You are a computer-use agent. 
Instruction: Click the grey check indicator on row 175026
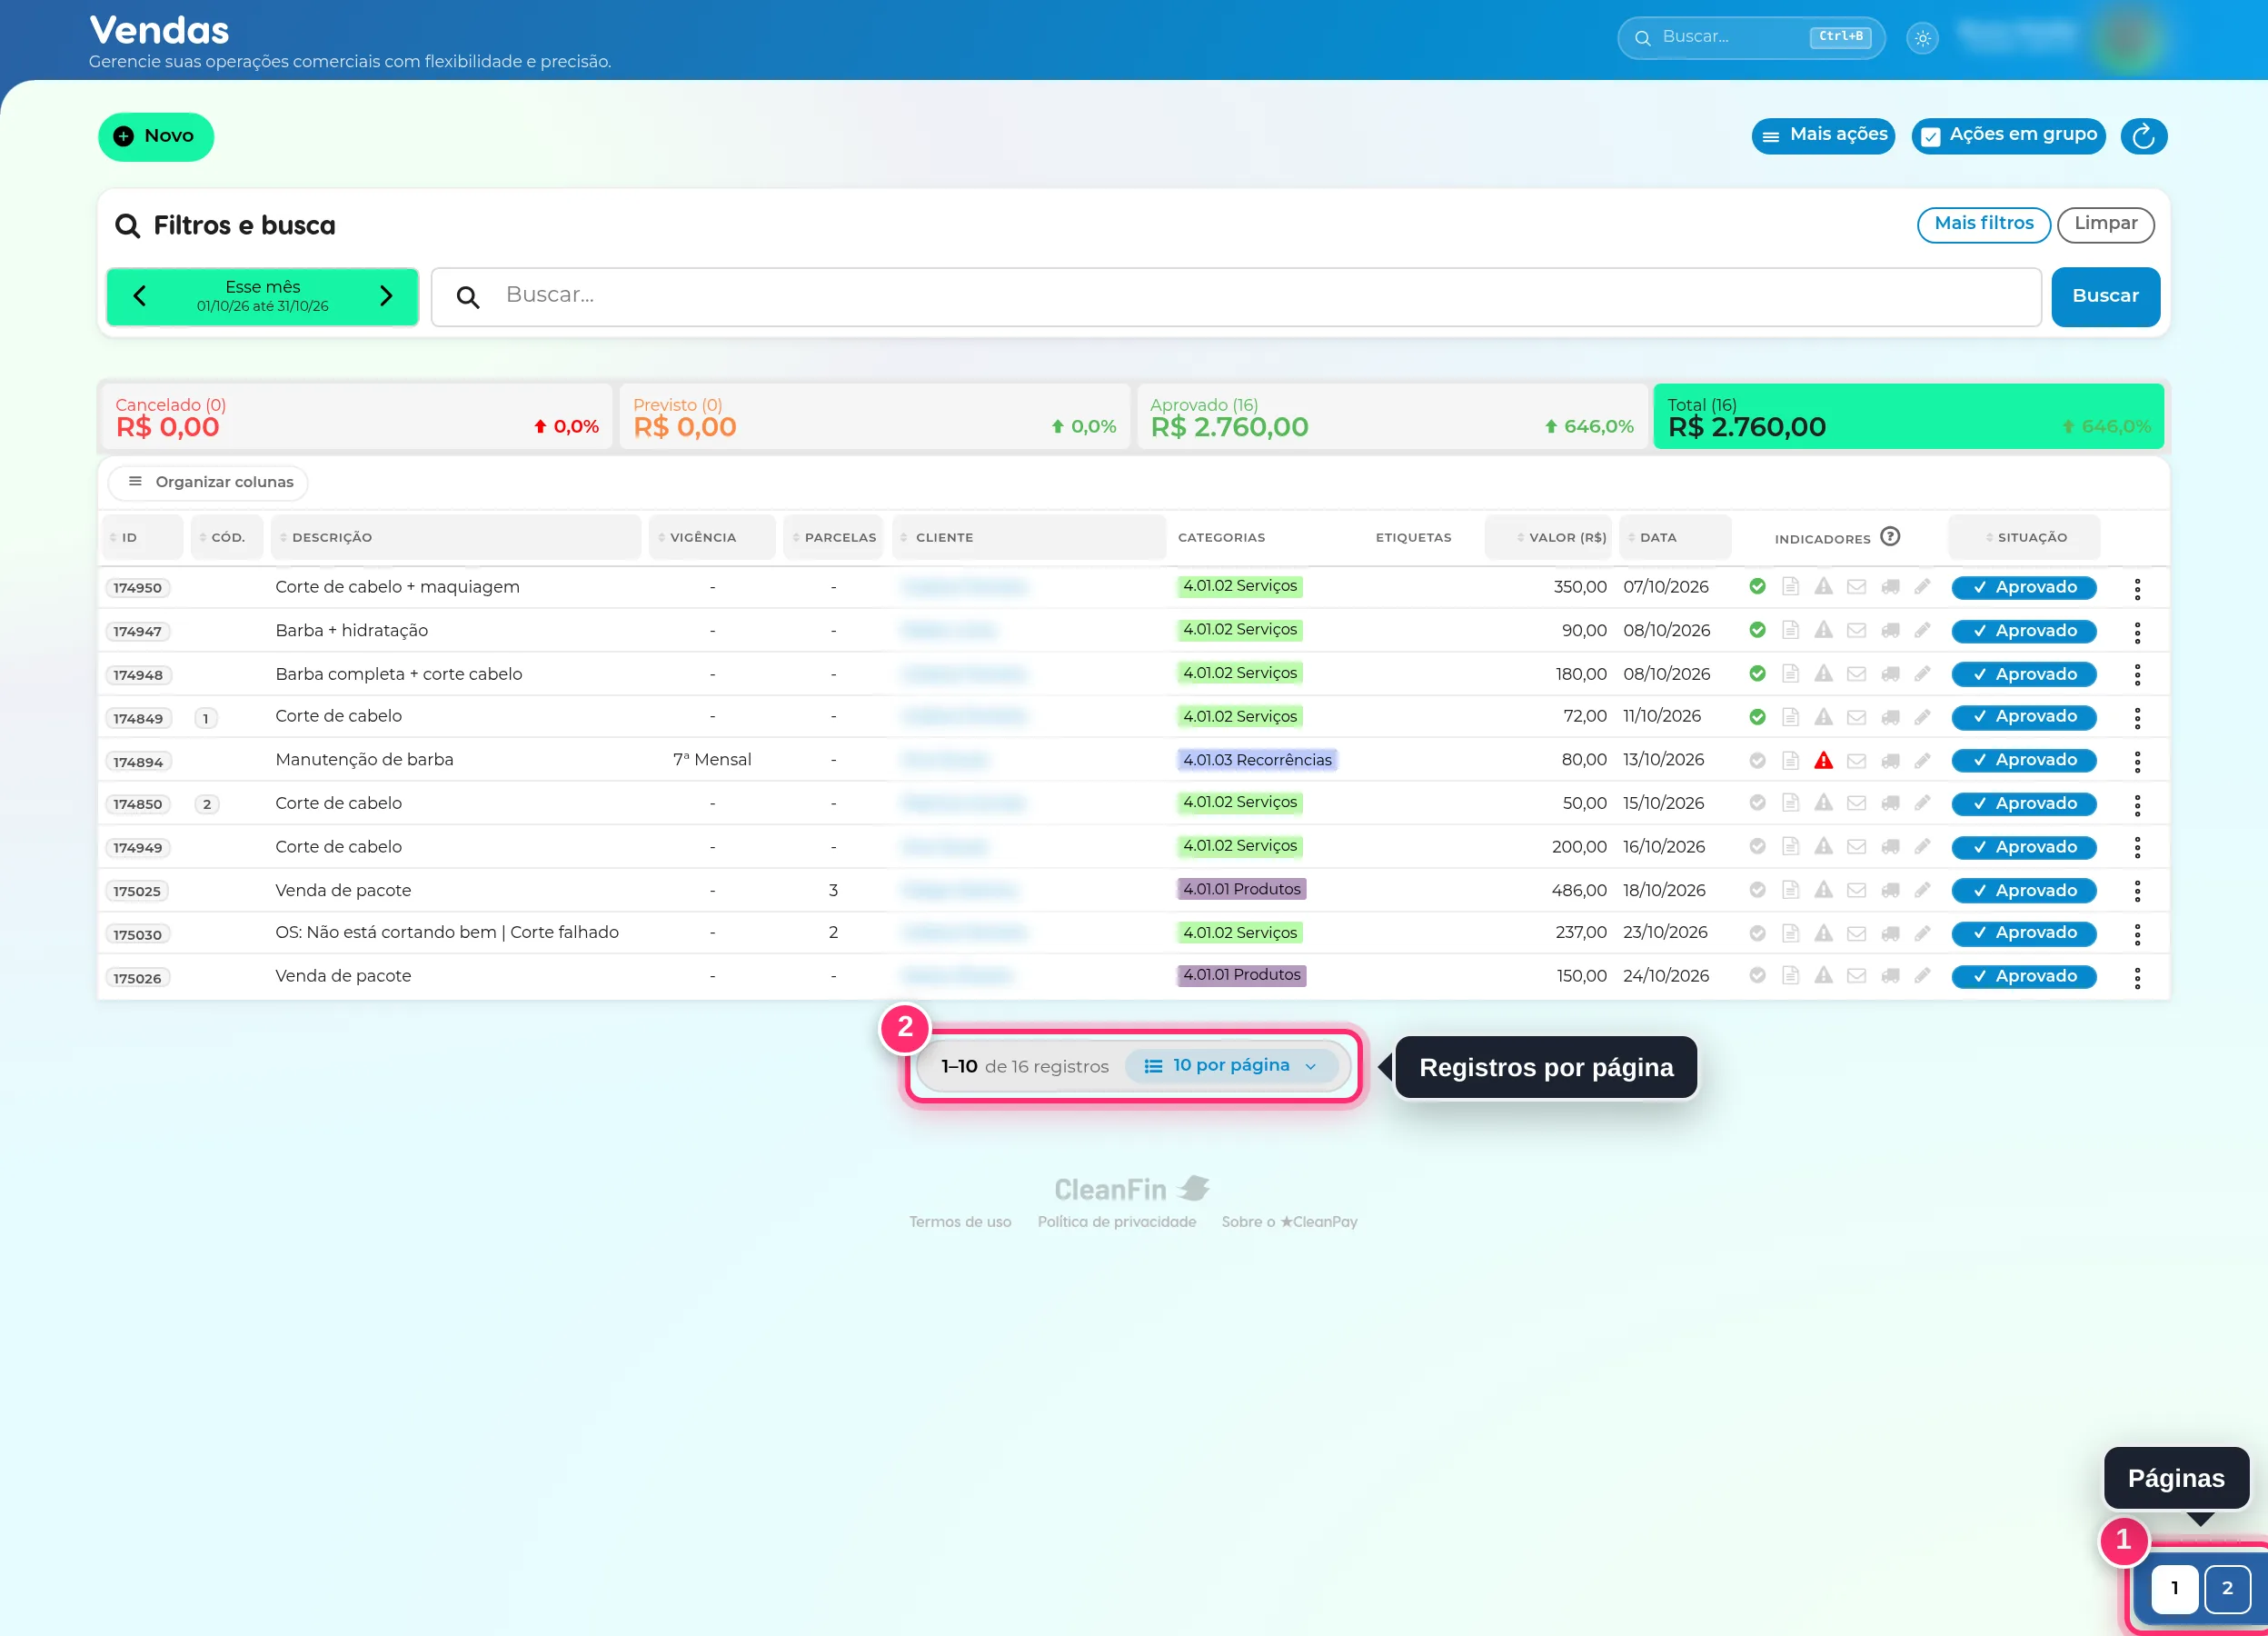tap(1757, 975)
